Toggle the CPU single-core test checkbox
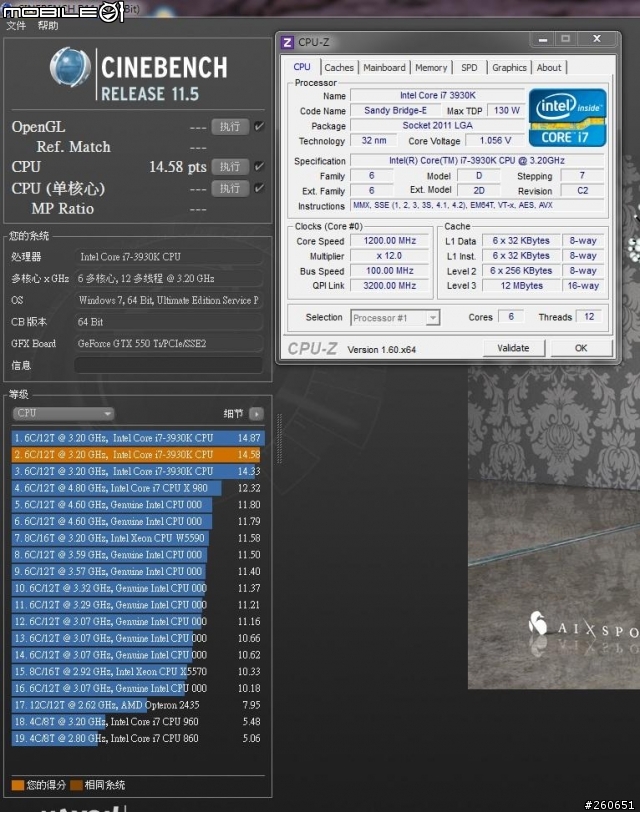Image resolution: width=640 pixels, height=813 pixels. click(x=259, y=188)
